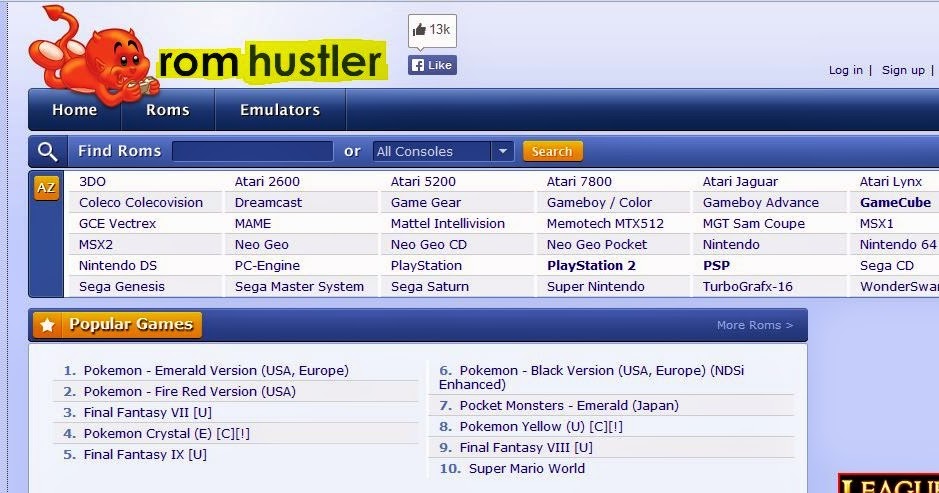Open the Home menu tab
This screenshot has height=493, width=939.
pyautogui.click(x=75, y=110)
